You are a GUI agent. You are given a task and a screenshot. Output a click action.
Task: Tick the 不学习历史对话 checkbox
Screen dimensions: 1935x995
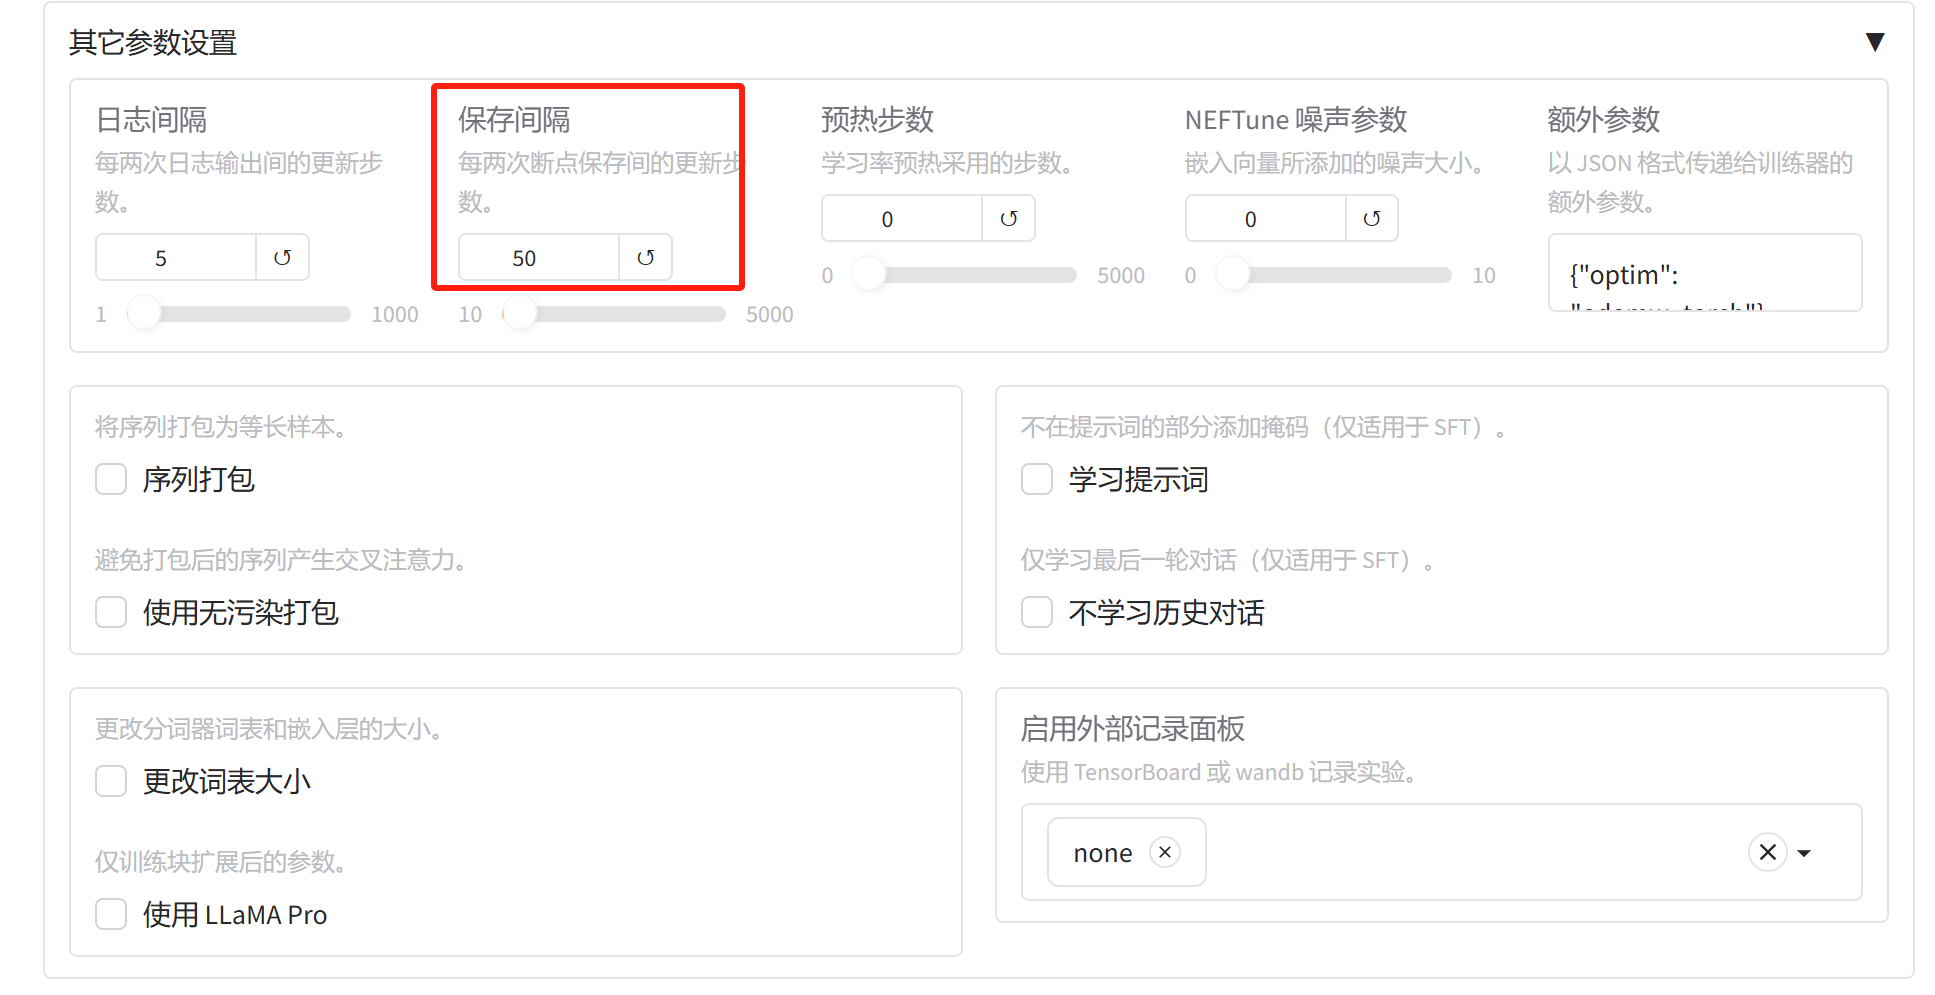(x=1037, y=612)
